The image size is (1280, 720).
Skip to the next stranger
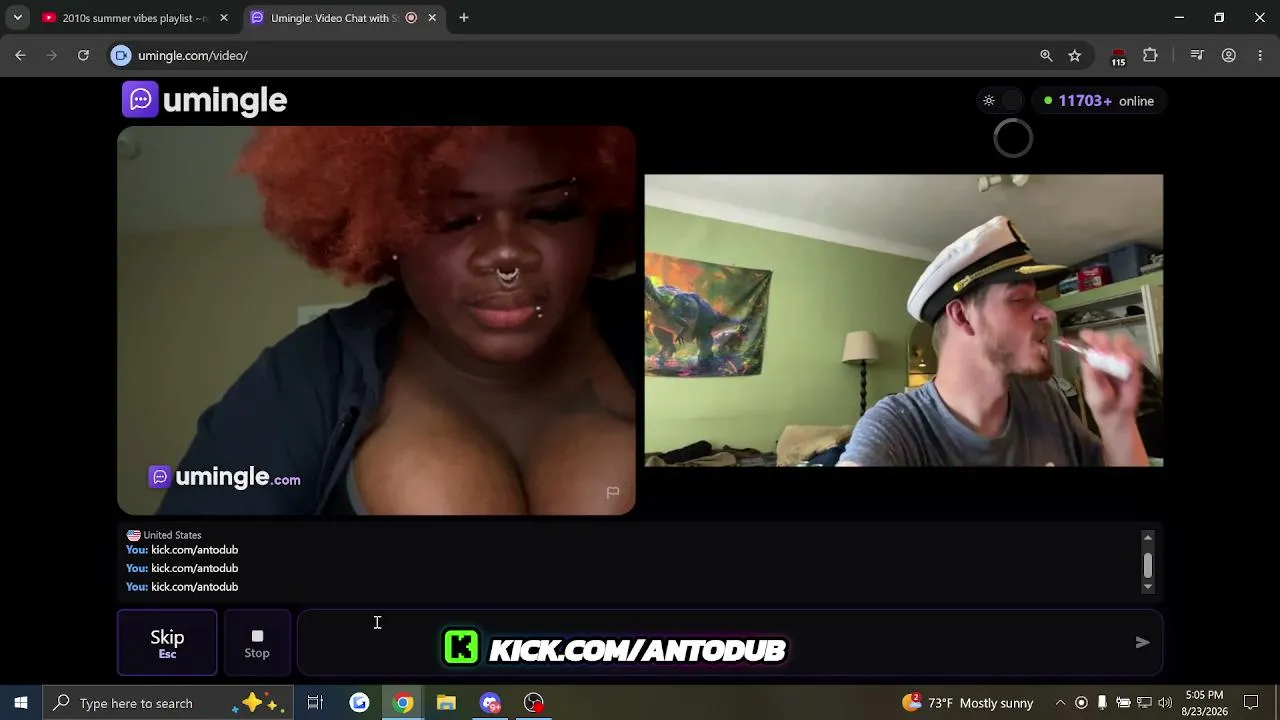(167, 643)
